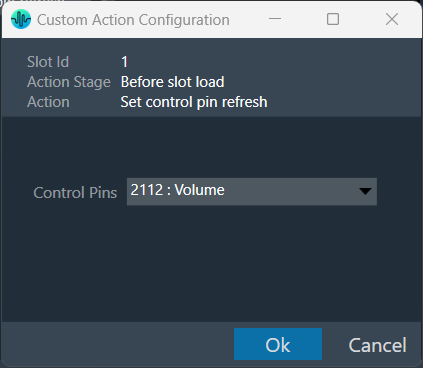Image resolution: width=423 pixels, height=368 pixels.
Task: Click the Control Pins label
Action: tap(75, 193)
